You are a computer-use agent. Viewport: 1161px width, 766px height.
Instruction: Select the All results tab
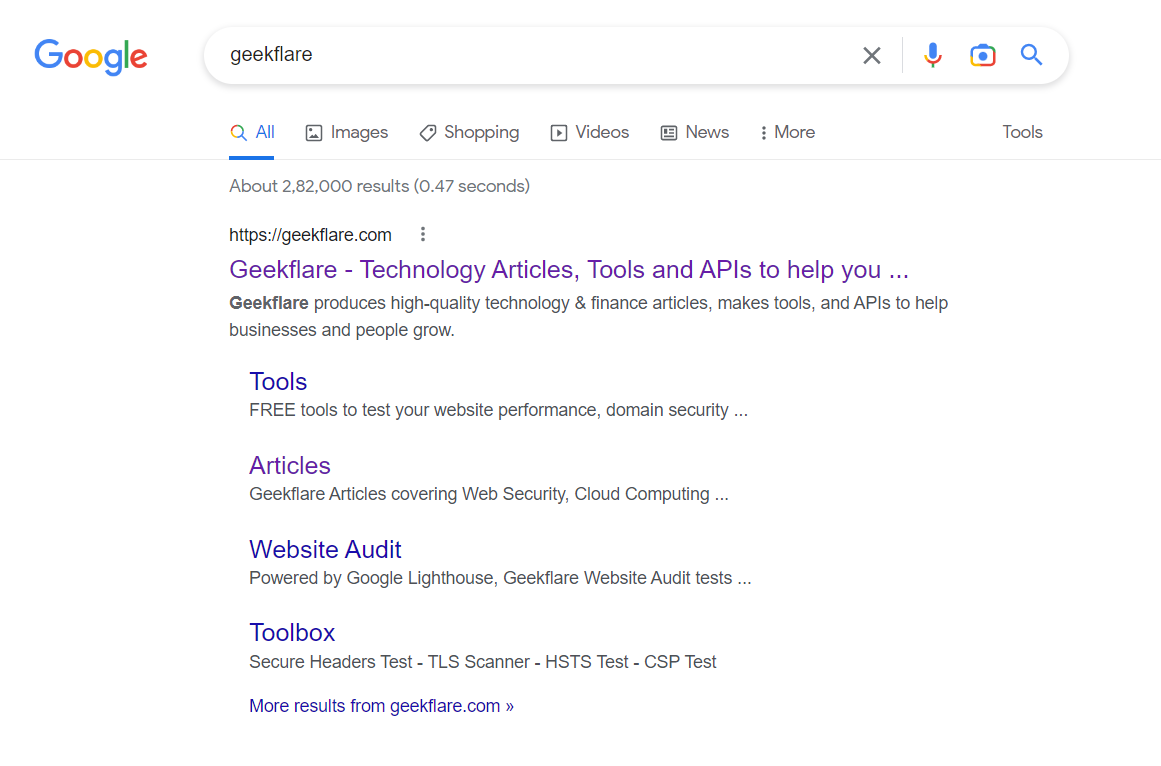click(x=252, y=132)
